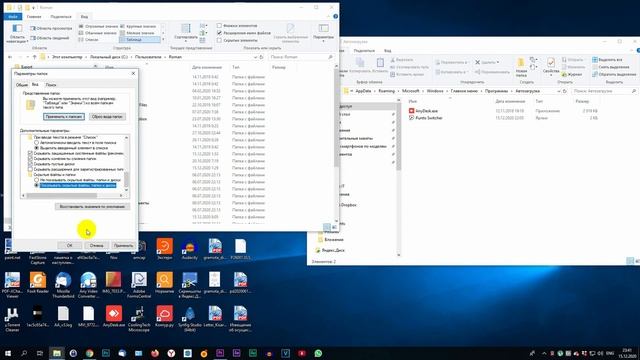640x360 pixels.
Task: Click Выделить все in Автозагрузка window
Action: click(x=607, y=60)
